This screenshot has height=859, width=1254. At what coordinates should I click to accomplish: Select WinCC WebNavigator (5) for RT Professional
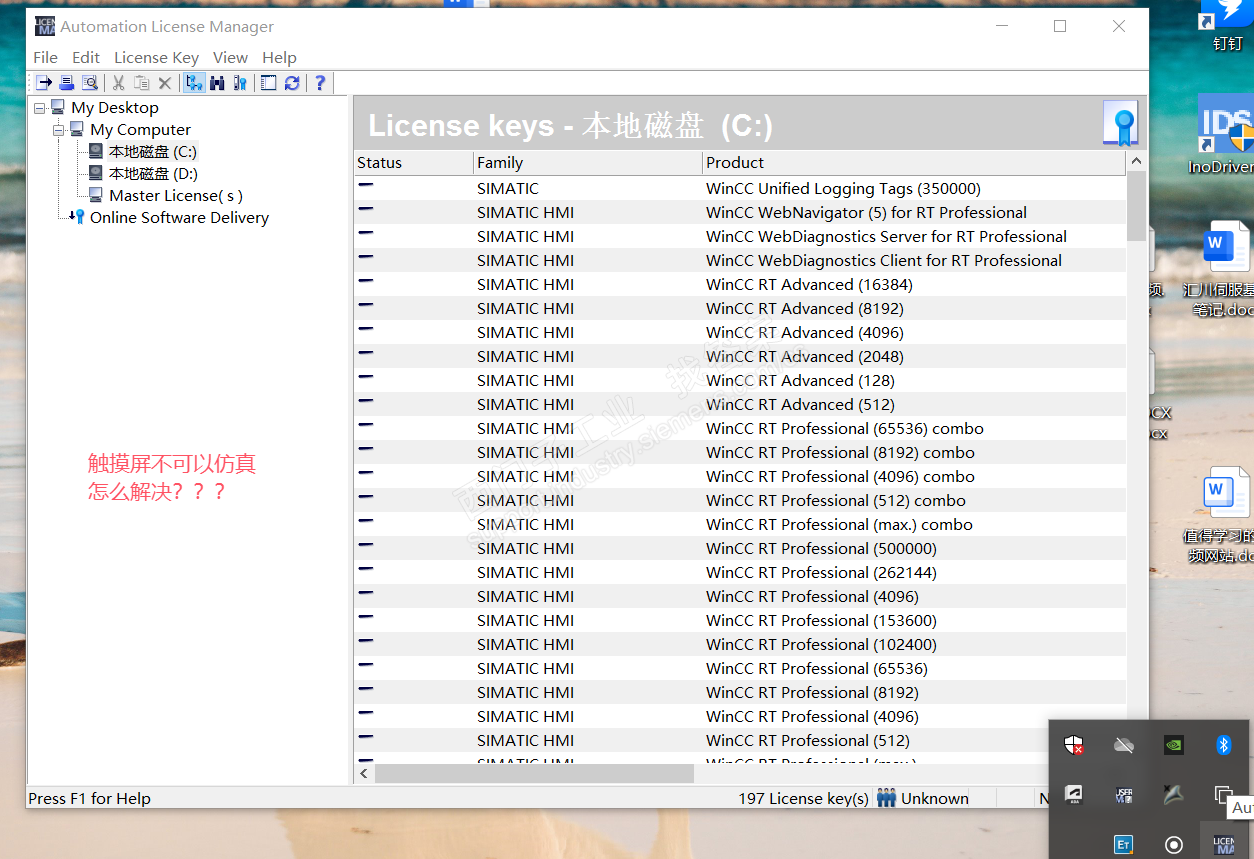[740, 212]
